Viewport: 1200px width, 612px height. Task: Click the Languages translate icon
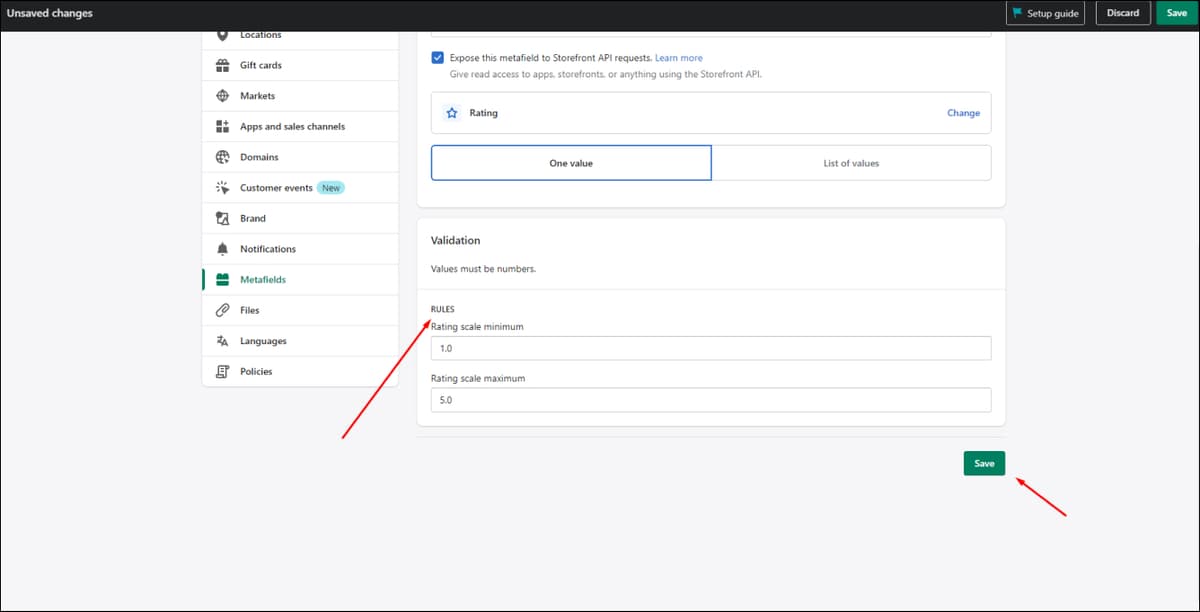222,341
